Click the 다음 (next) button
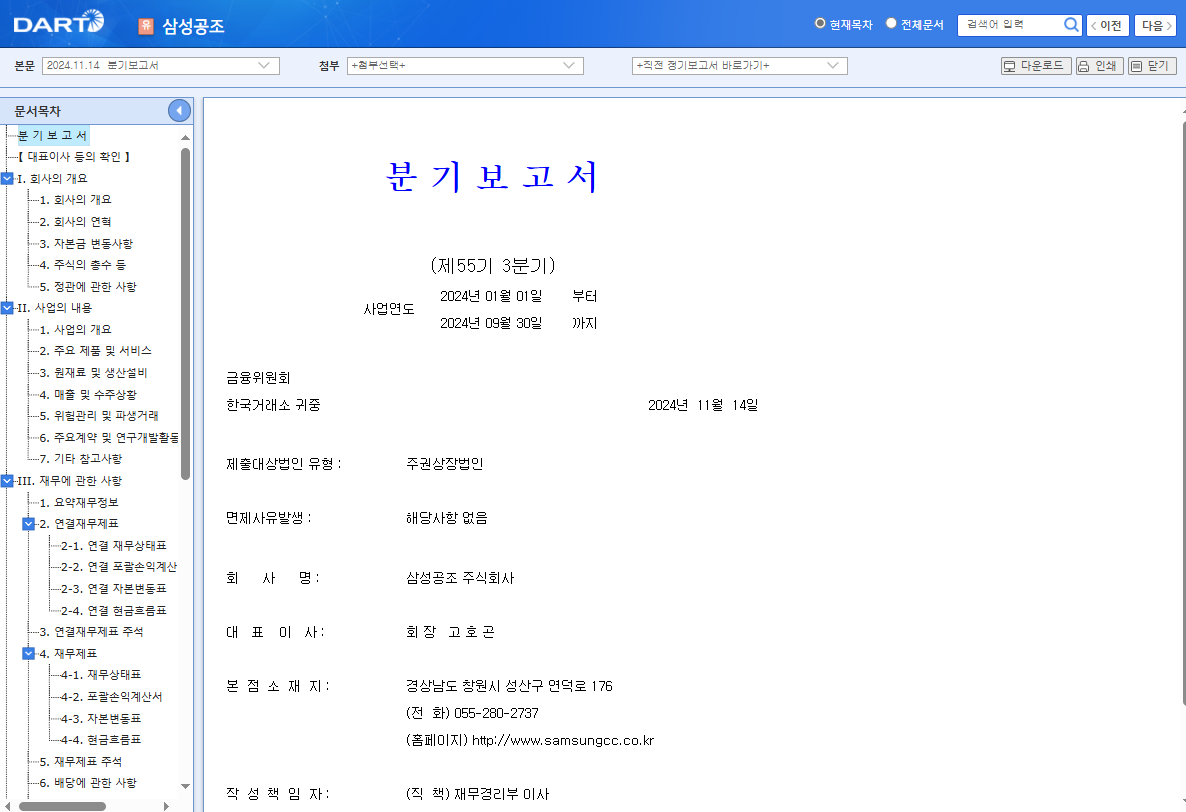Image resolution: width=1186 pixels, height=812 pixels. click(1156, 25)
